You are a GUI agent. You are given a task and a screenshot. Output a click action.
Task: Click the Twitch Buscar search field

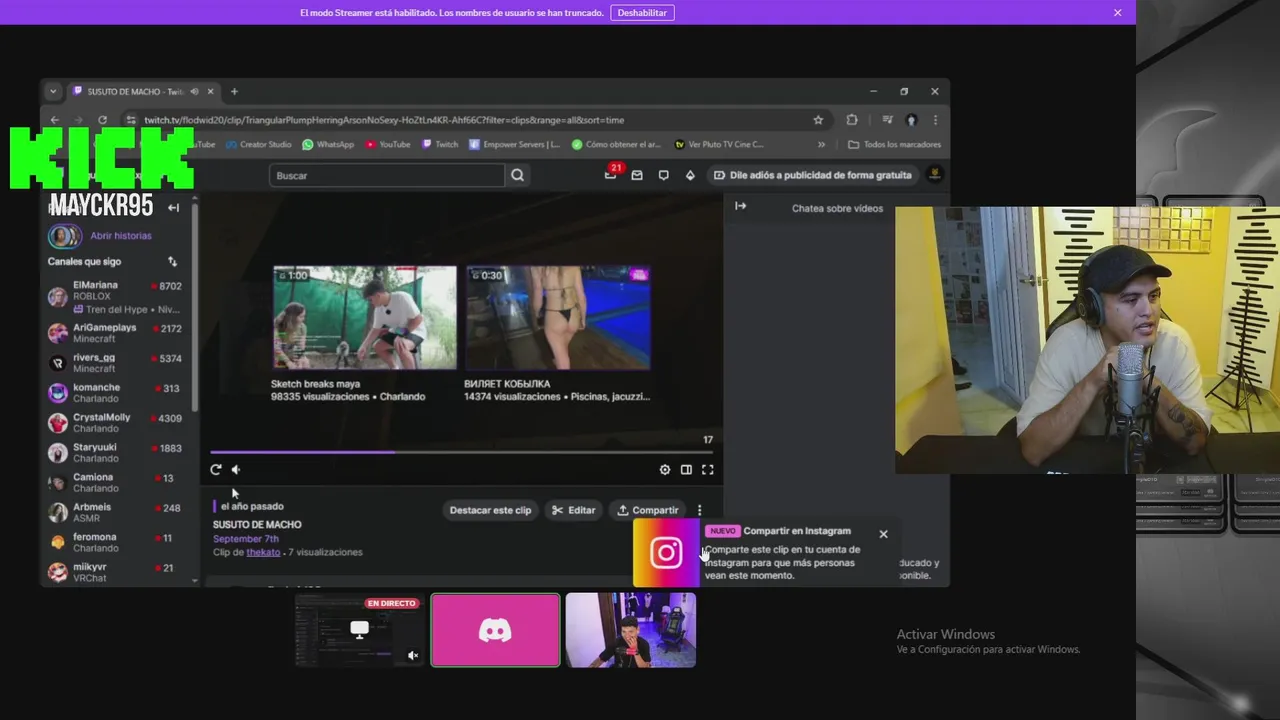pos(387,175)
